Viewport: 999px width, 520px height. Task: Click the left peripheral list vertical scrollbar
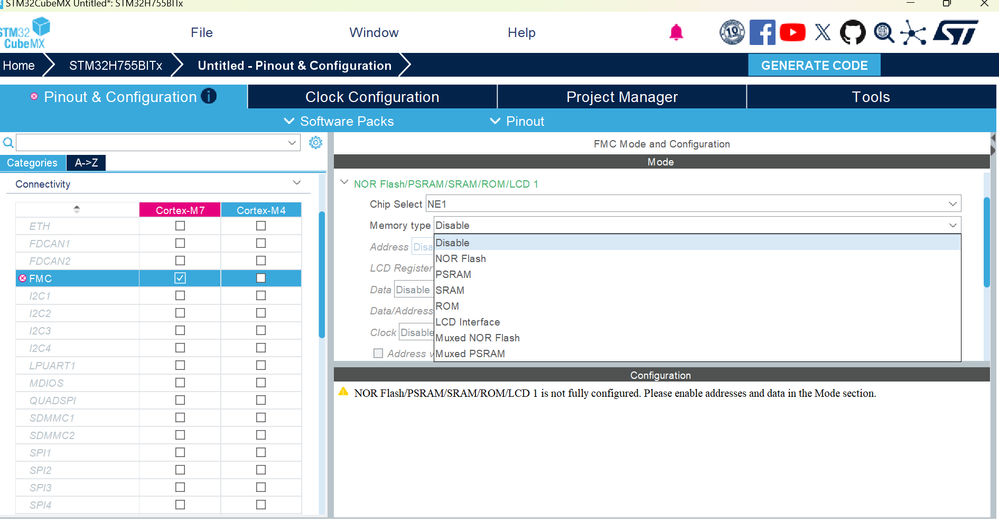pyautogui.click(x=322, y=274)
